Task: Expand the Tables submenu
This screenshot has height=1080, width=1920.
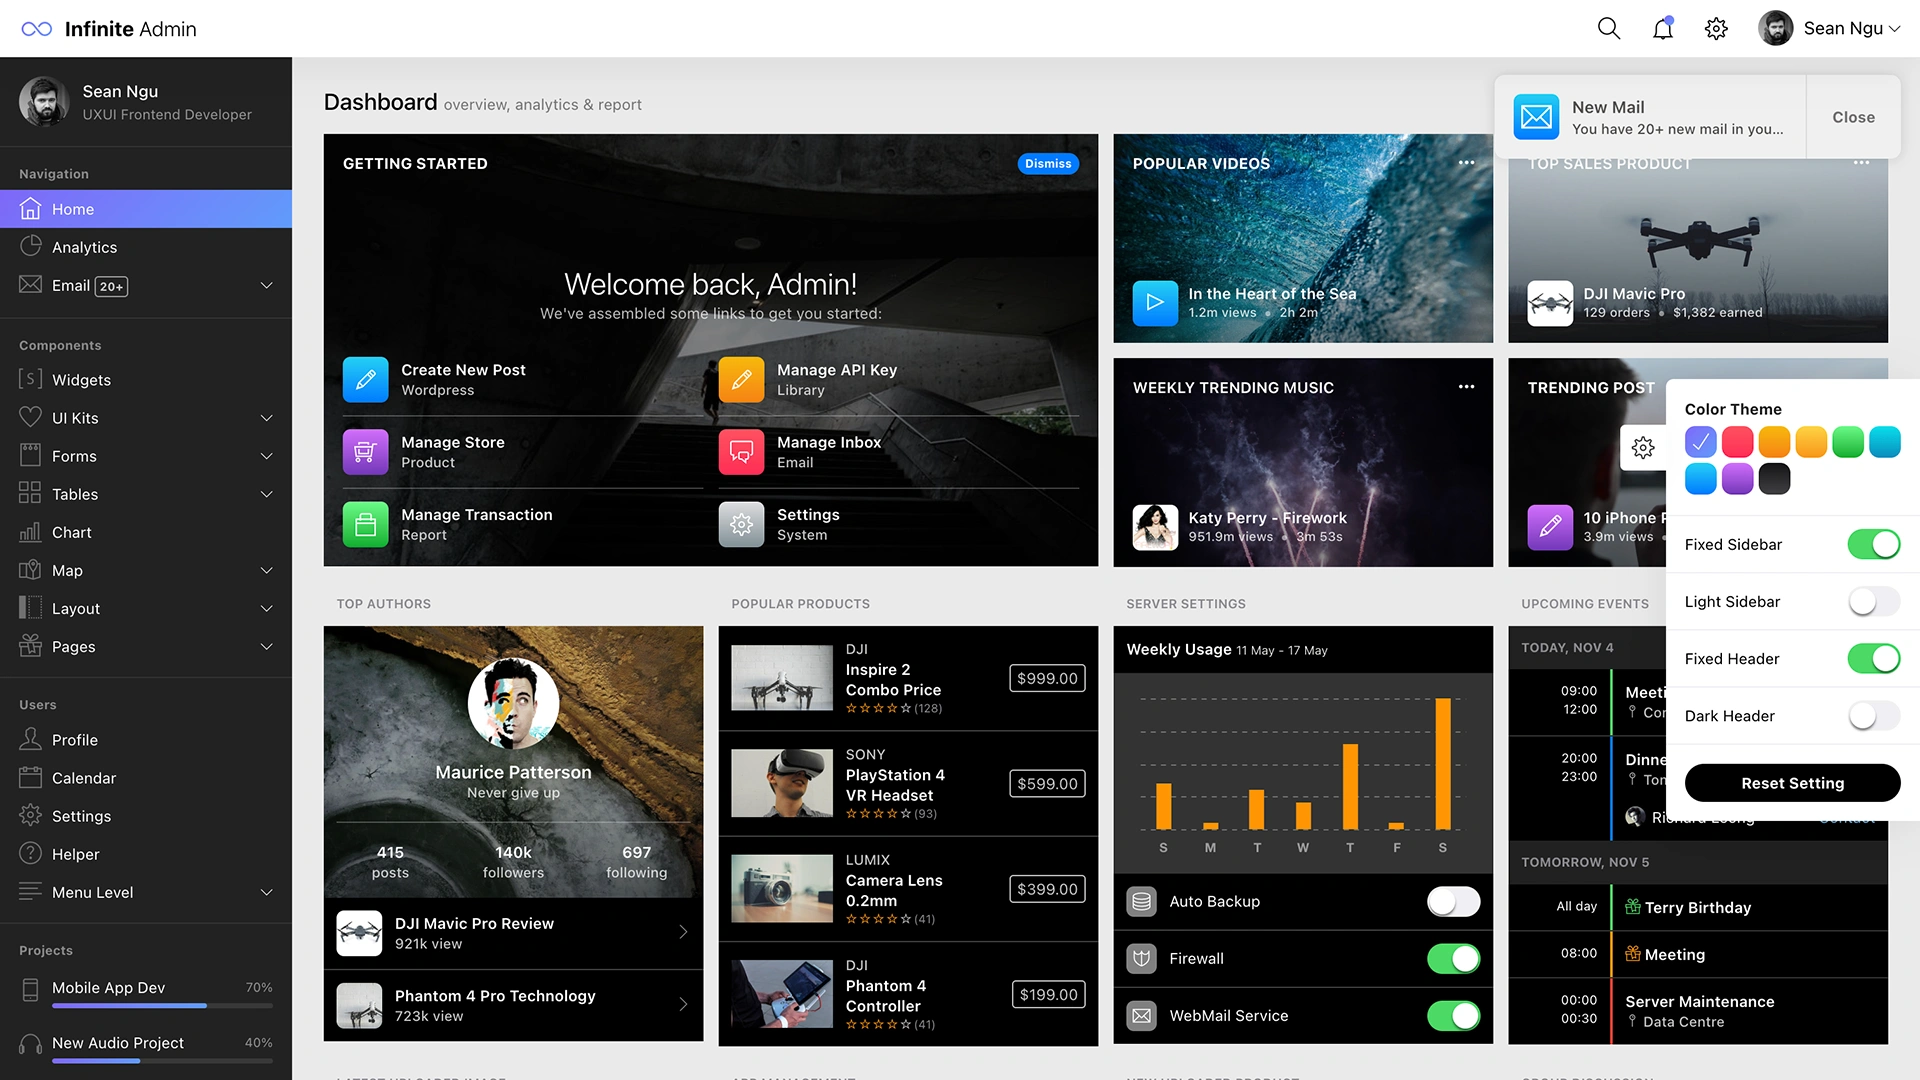Action: pyautogui.click(x=267, y=494)
